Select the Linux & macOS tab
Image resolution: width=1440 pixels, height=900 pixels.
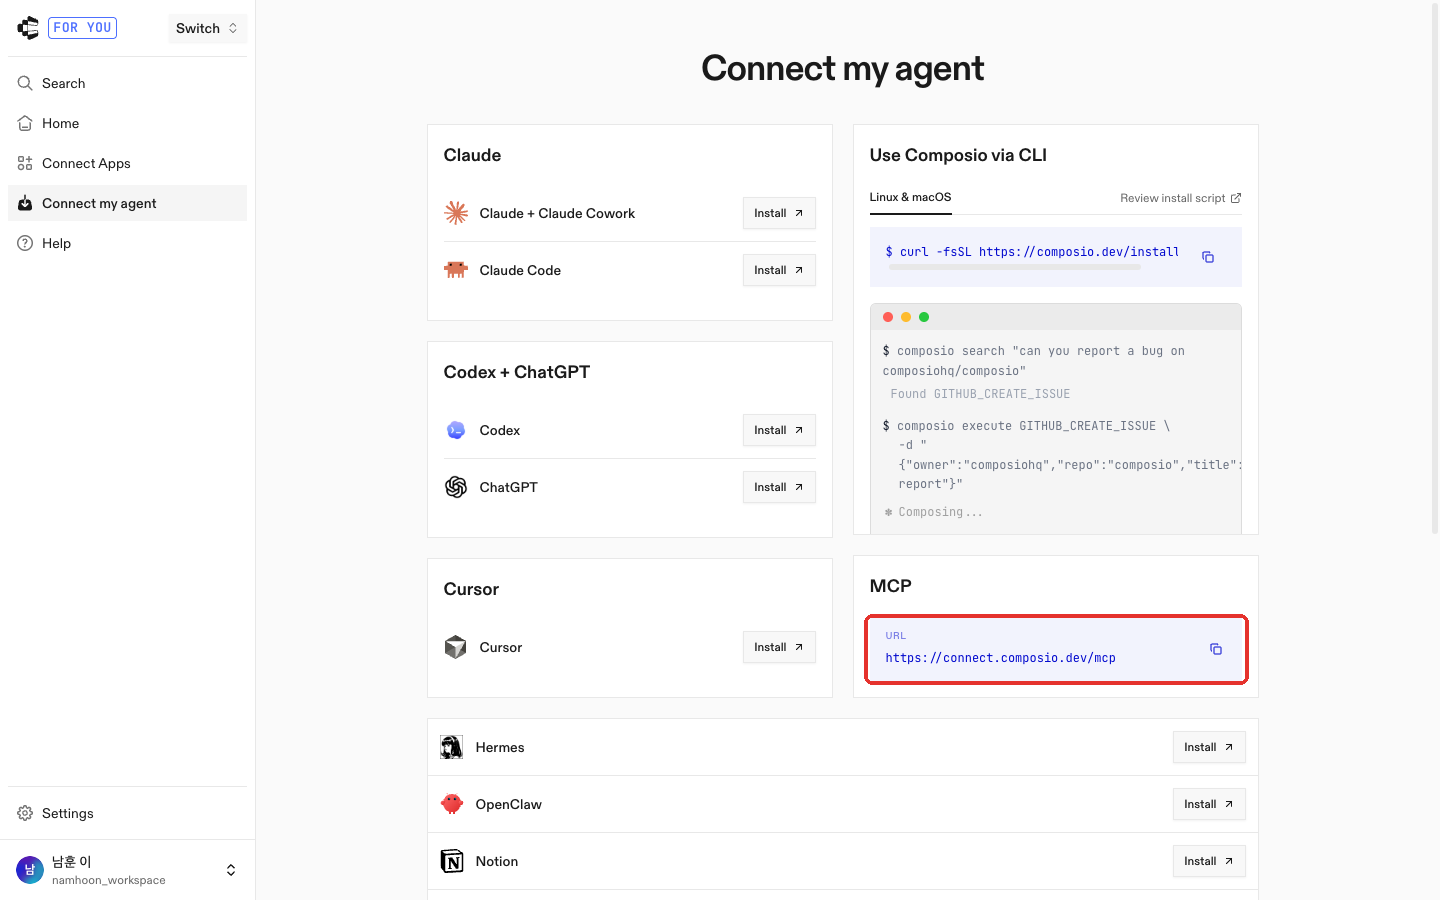pyautogui.click(x=910, y=198)
